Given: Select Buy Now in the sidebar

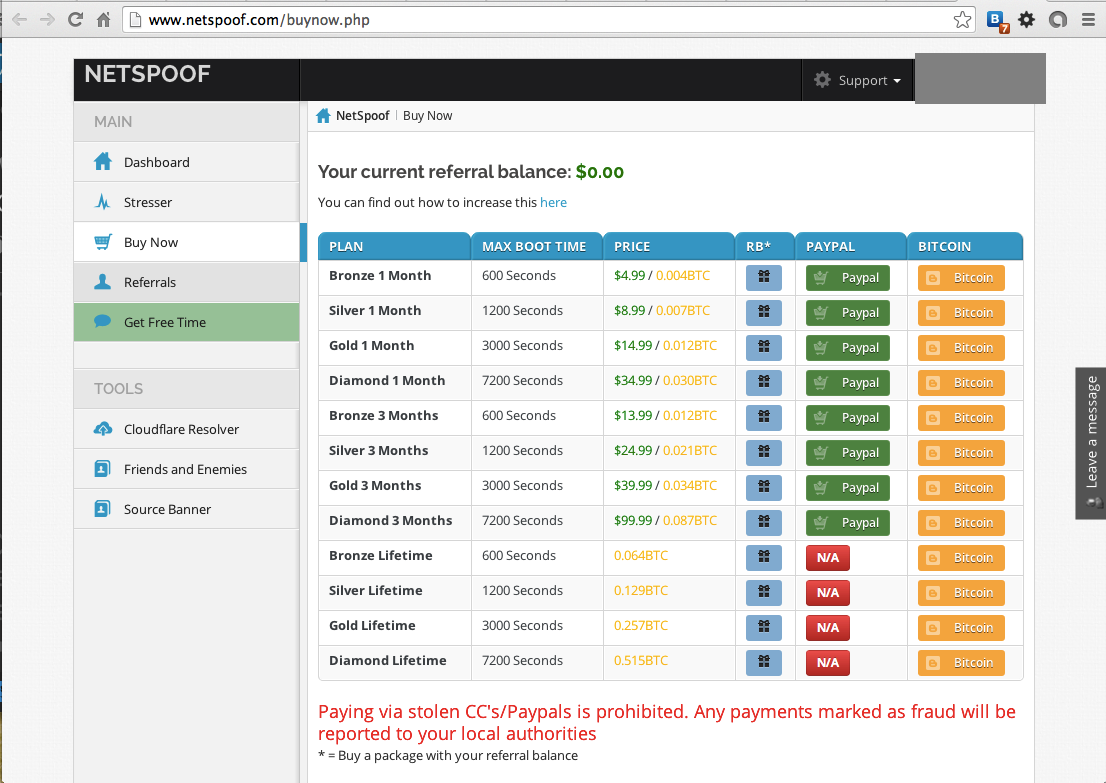Looking at the screenshot, I should tap(186, 242).
